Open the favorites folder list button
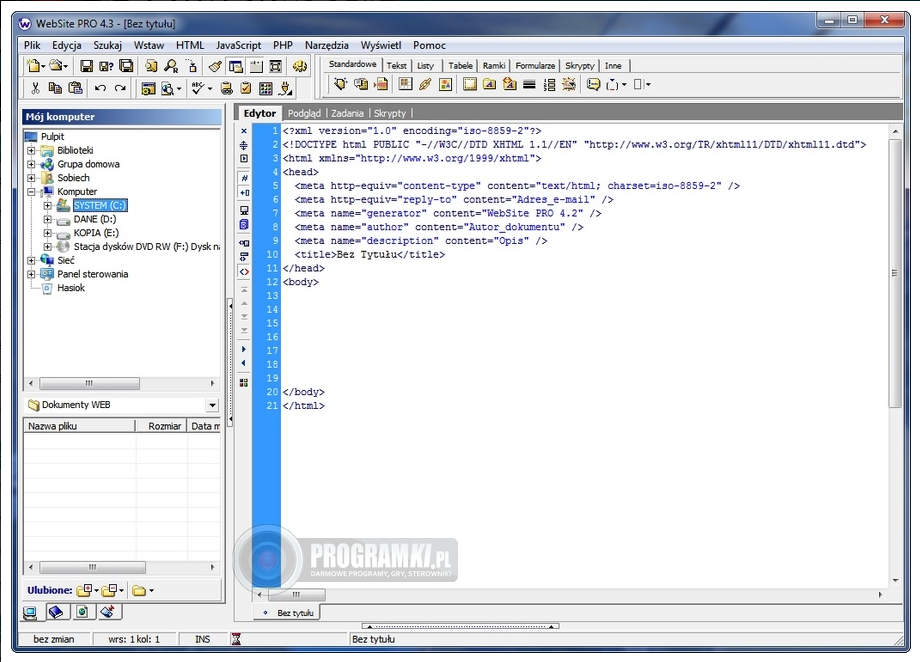Image resolution: width=920 pixels, height=662 pixels. (x=143, y=590)
